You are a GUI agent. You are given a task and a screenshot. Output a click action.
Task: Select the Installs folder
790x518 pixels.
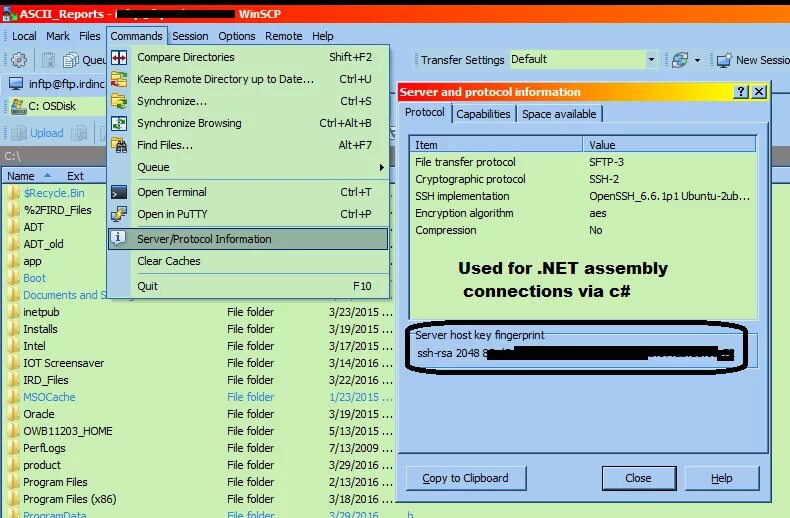[40, 329]
